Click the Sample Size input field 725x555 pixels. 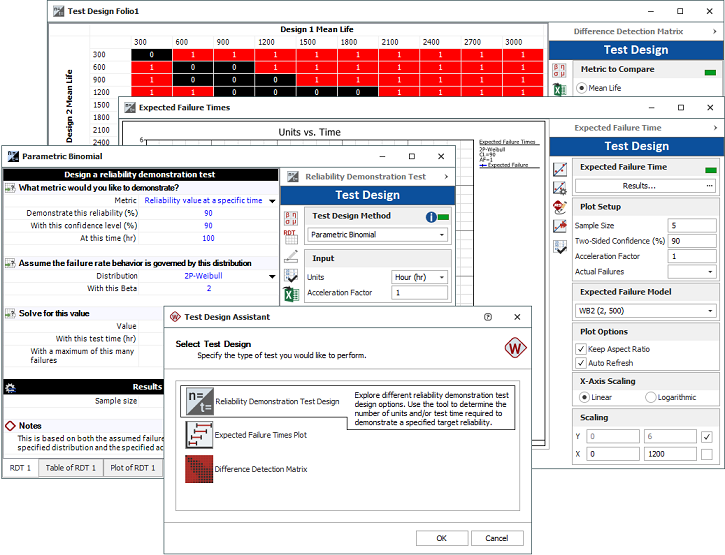point(691,226)
